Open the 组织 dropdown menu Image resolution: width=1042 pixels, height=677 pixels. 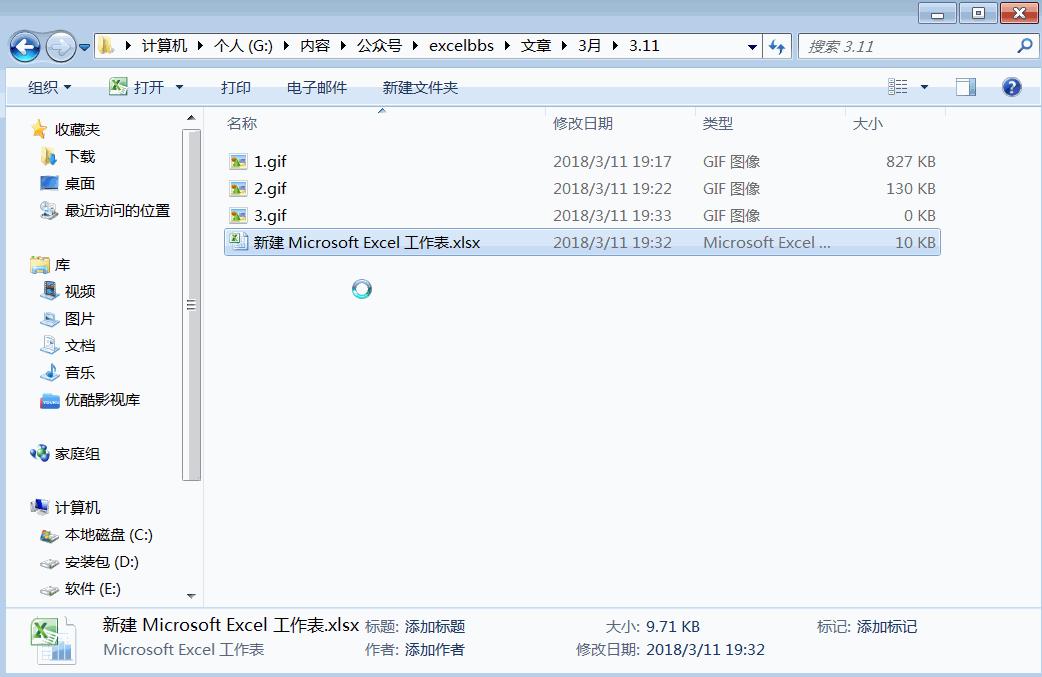[x=48, y=87]
